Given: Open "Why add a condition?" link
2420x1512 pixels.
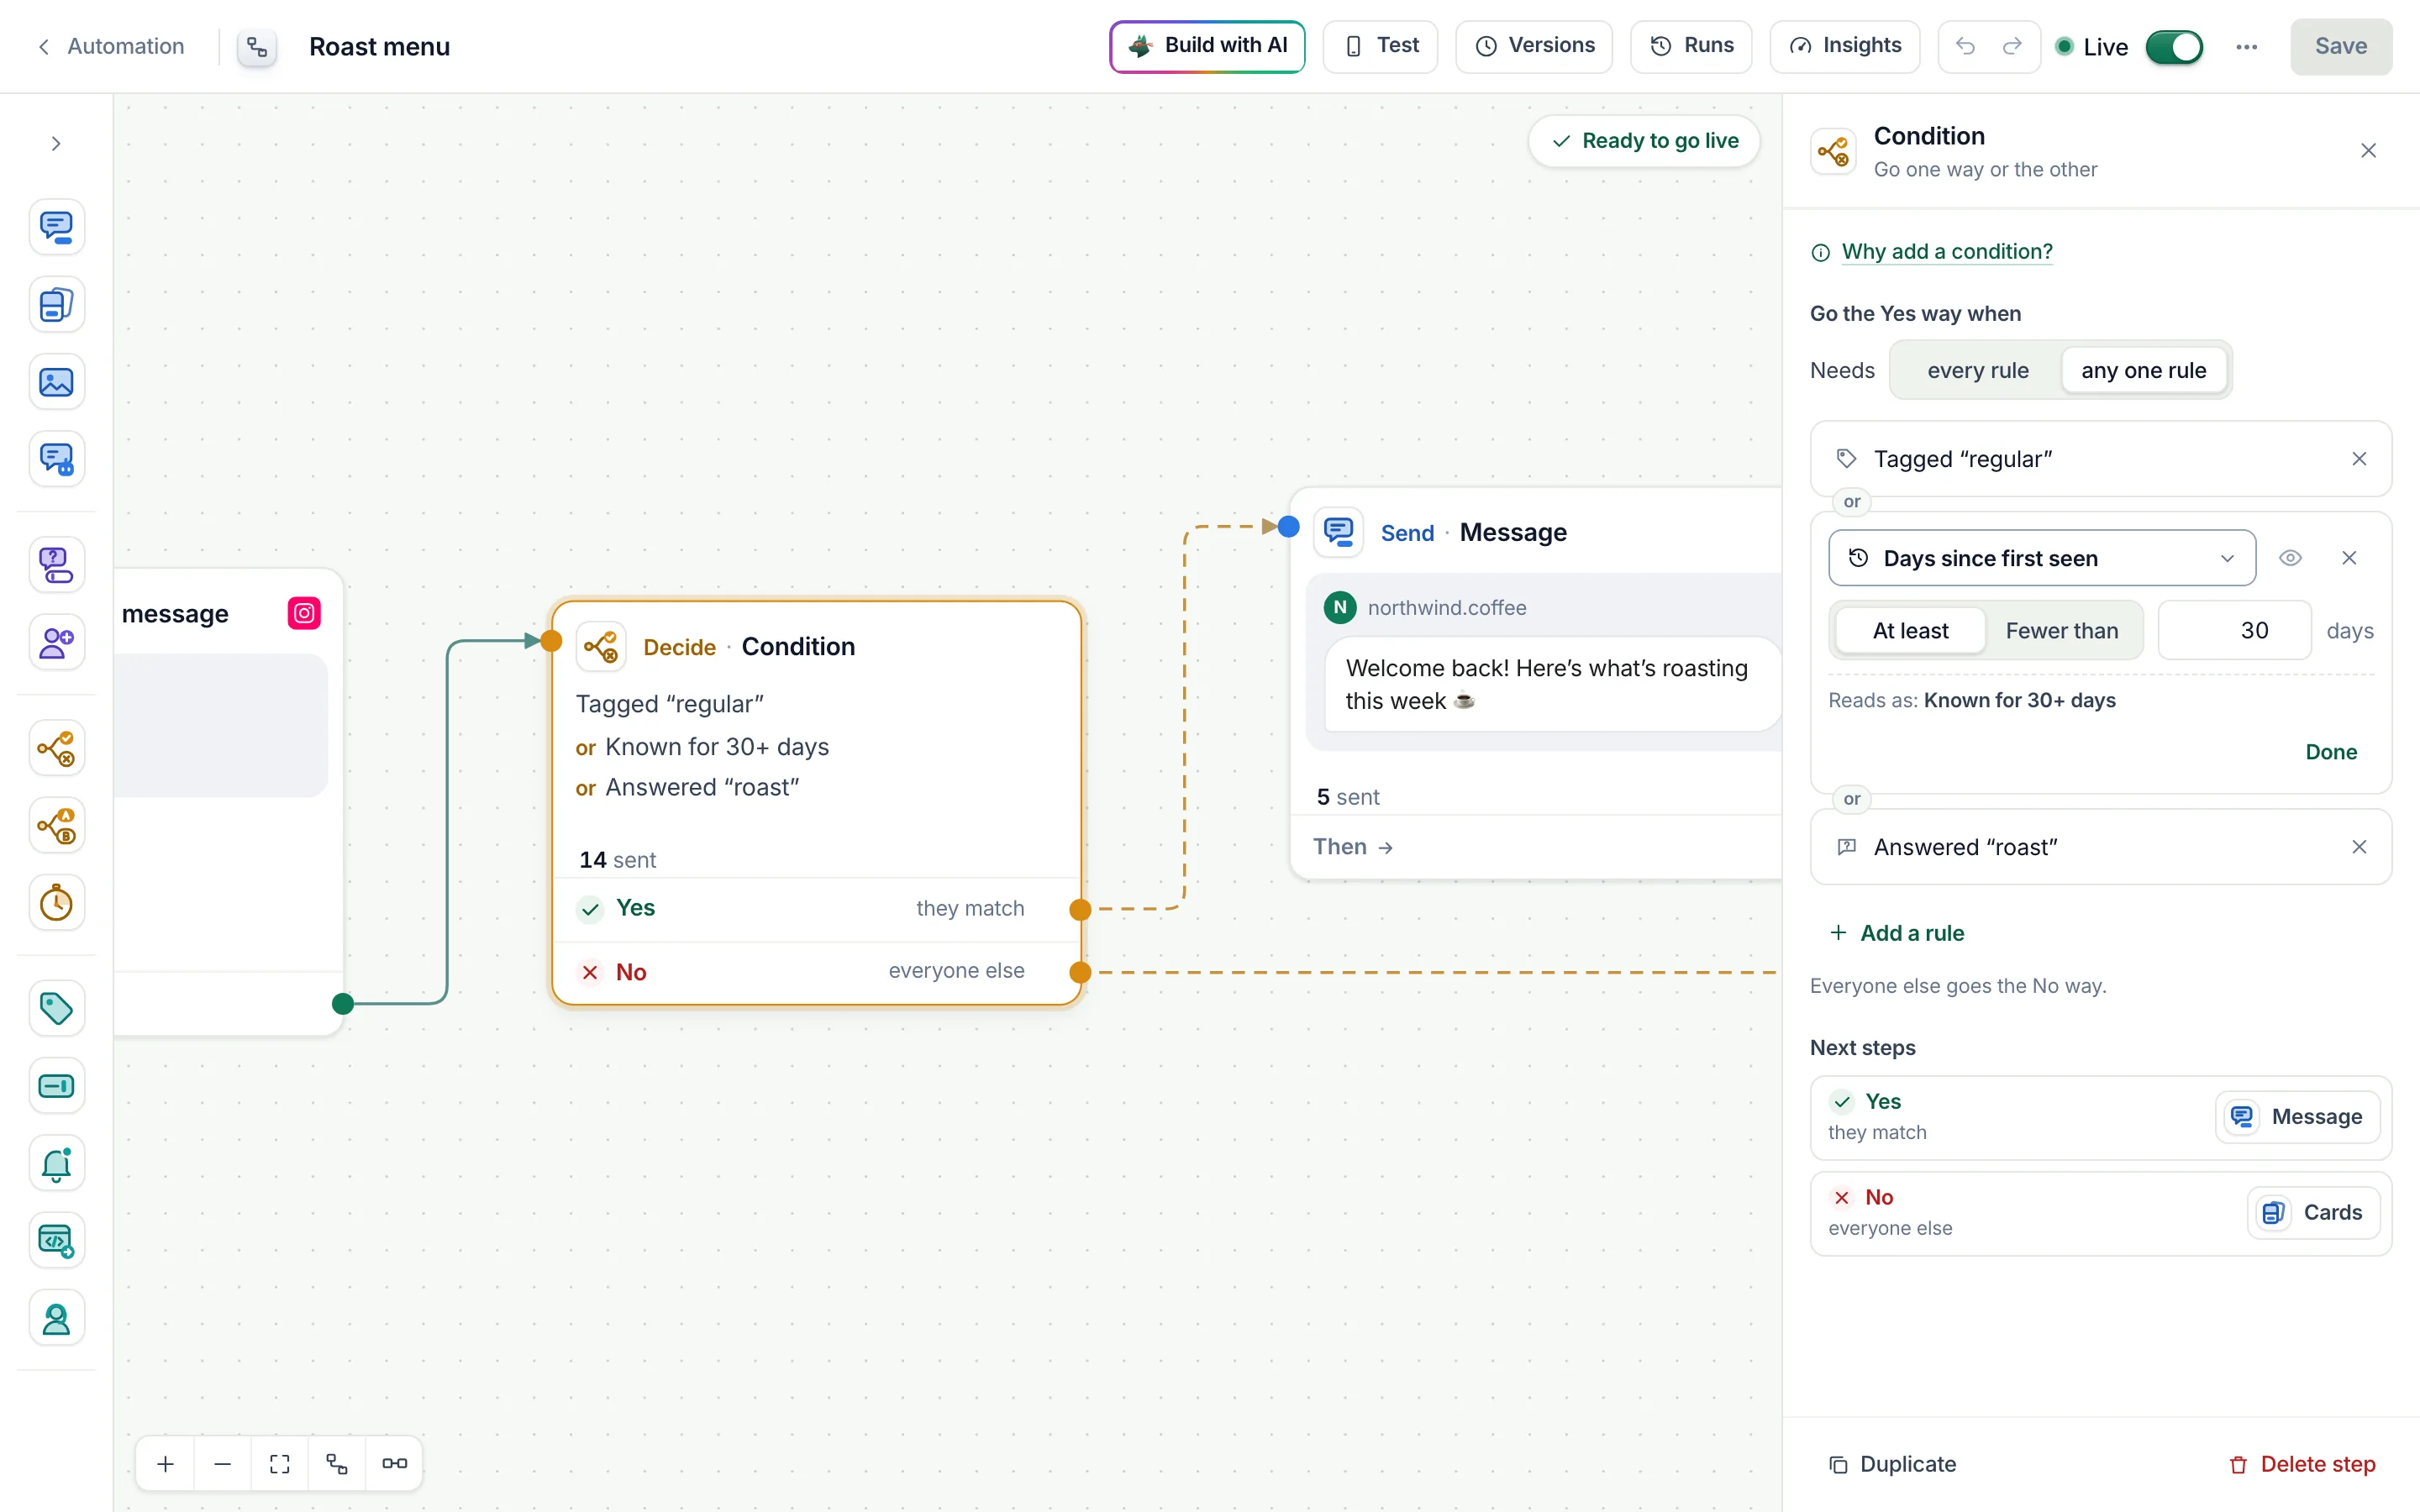Looking at the screenshot, I should tap(1946, 252).
